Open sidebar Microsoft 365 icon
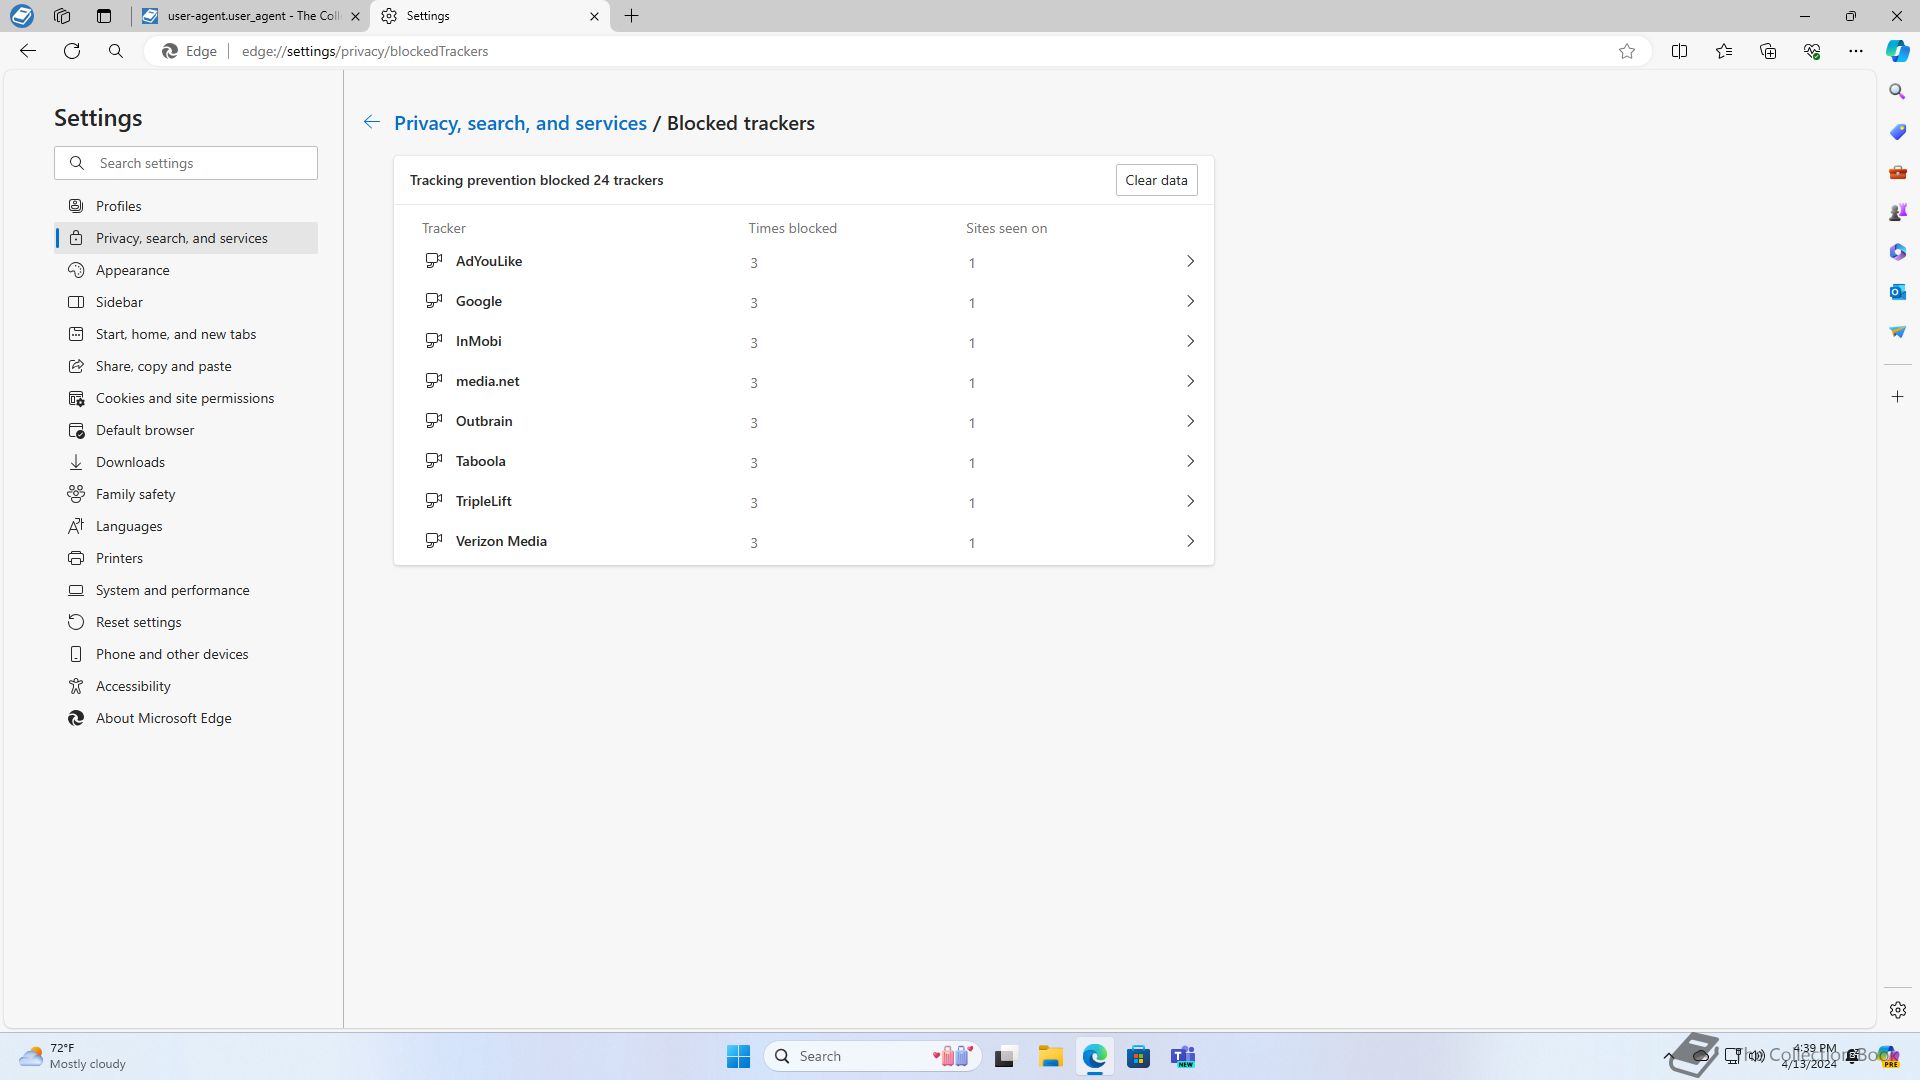1920x1080 pixels. click(x=1898, y=252)
